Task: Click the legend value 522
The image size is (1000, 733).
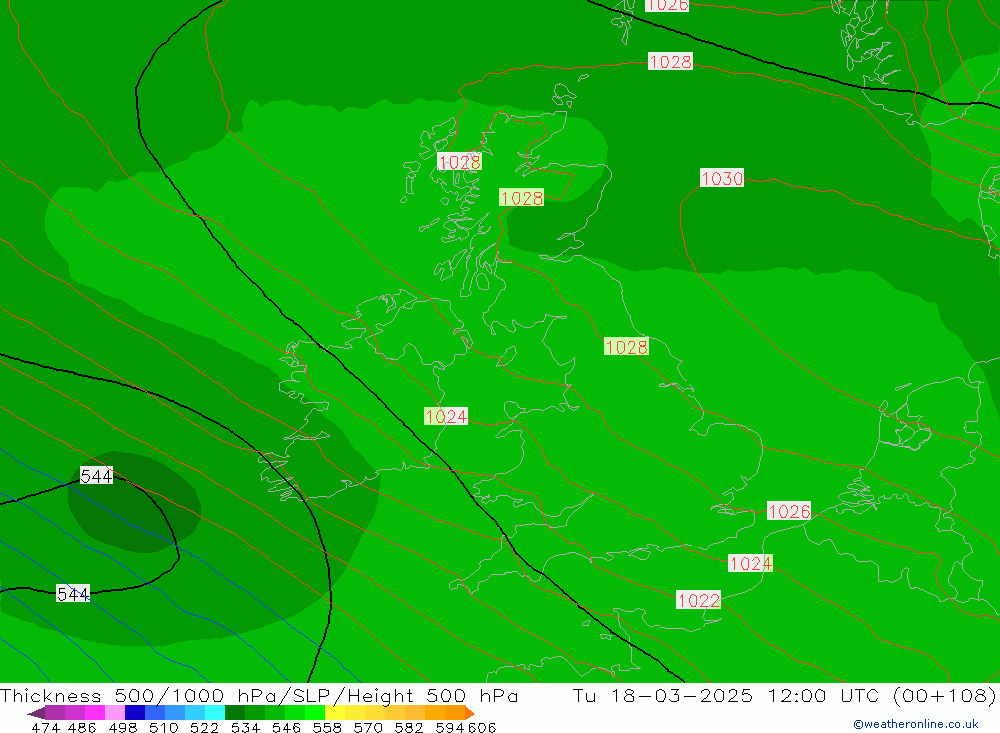Action: tap(204, 727)
